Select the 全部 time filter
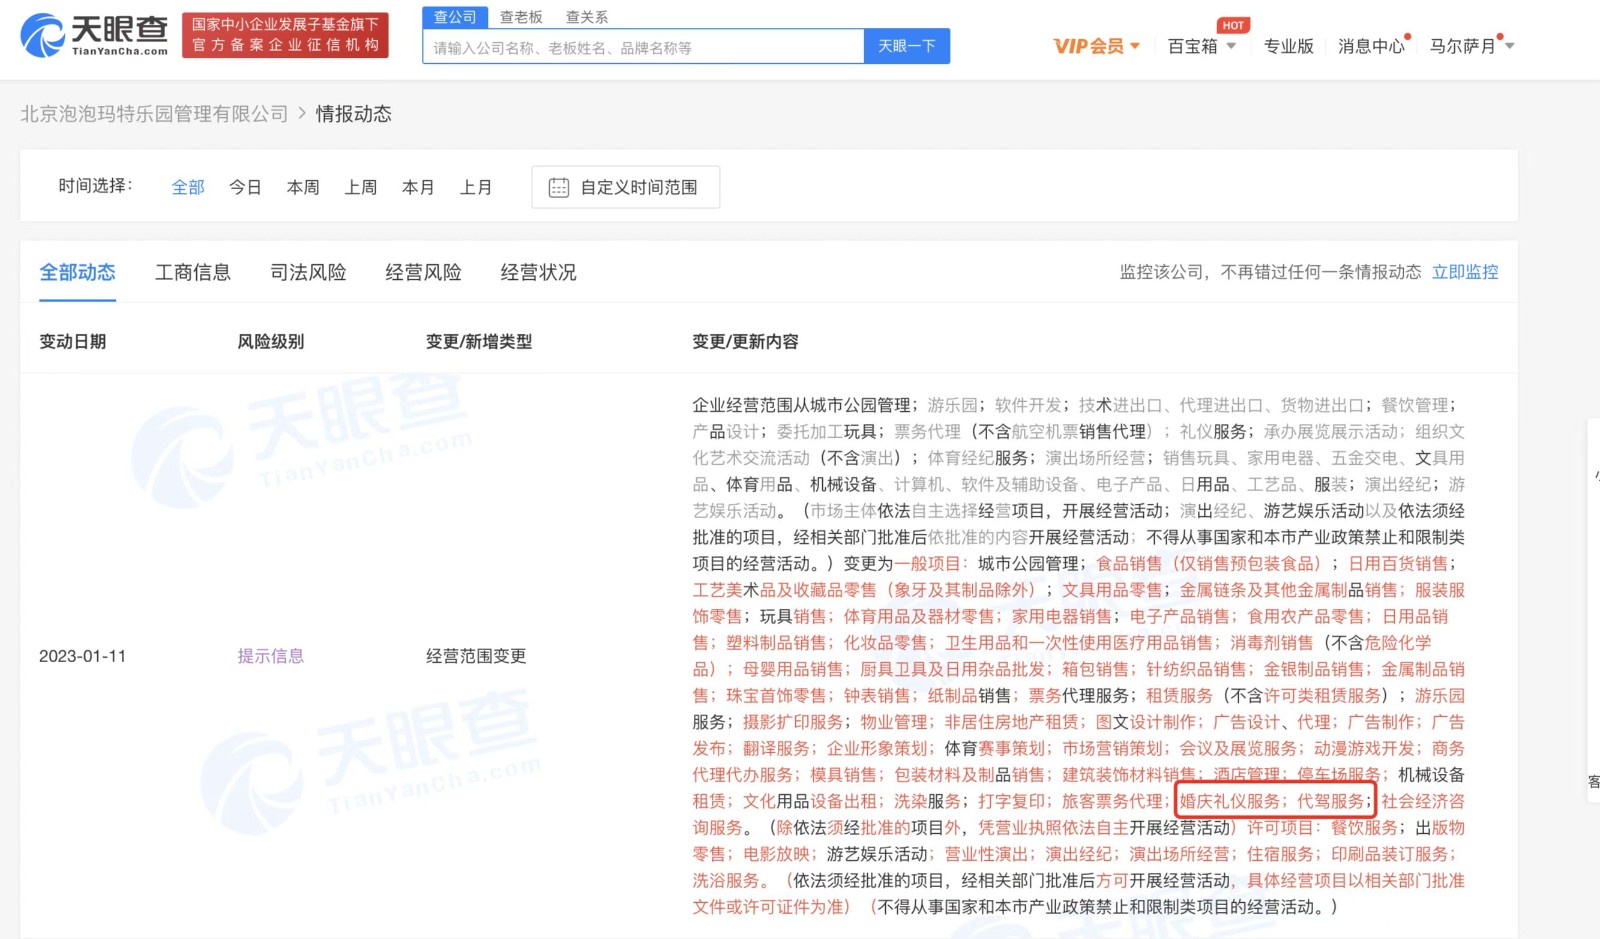This screenshot has height=939, width=1600. [x=188, y=187]
